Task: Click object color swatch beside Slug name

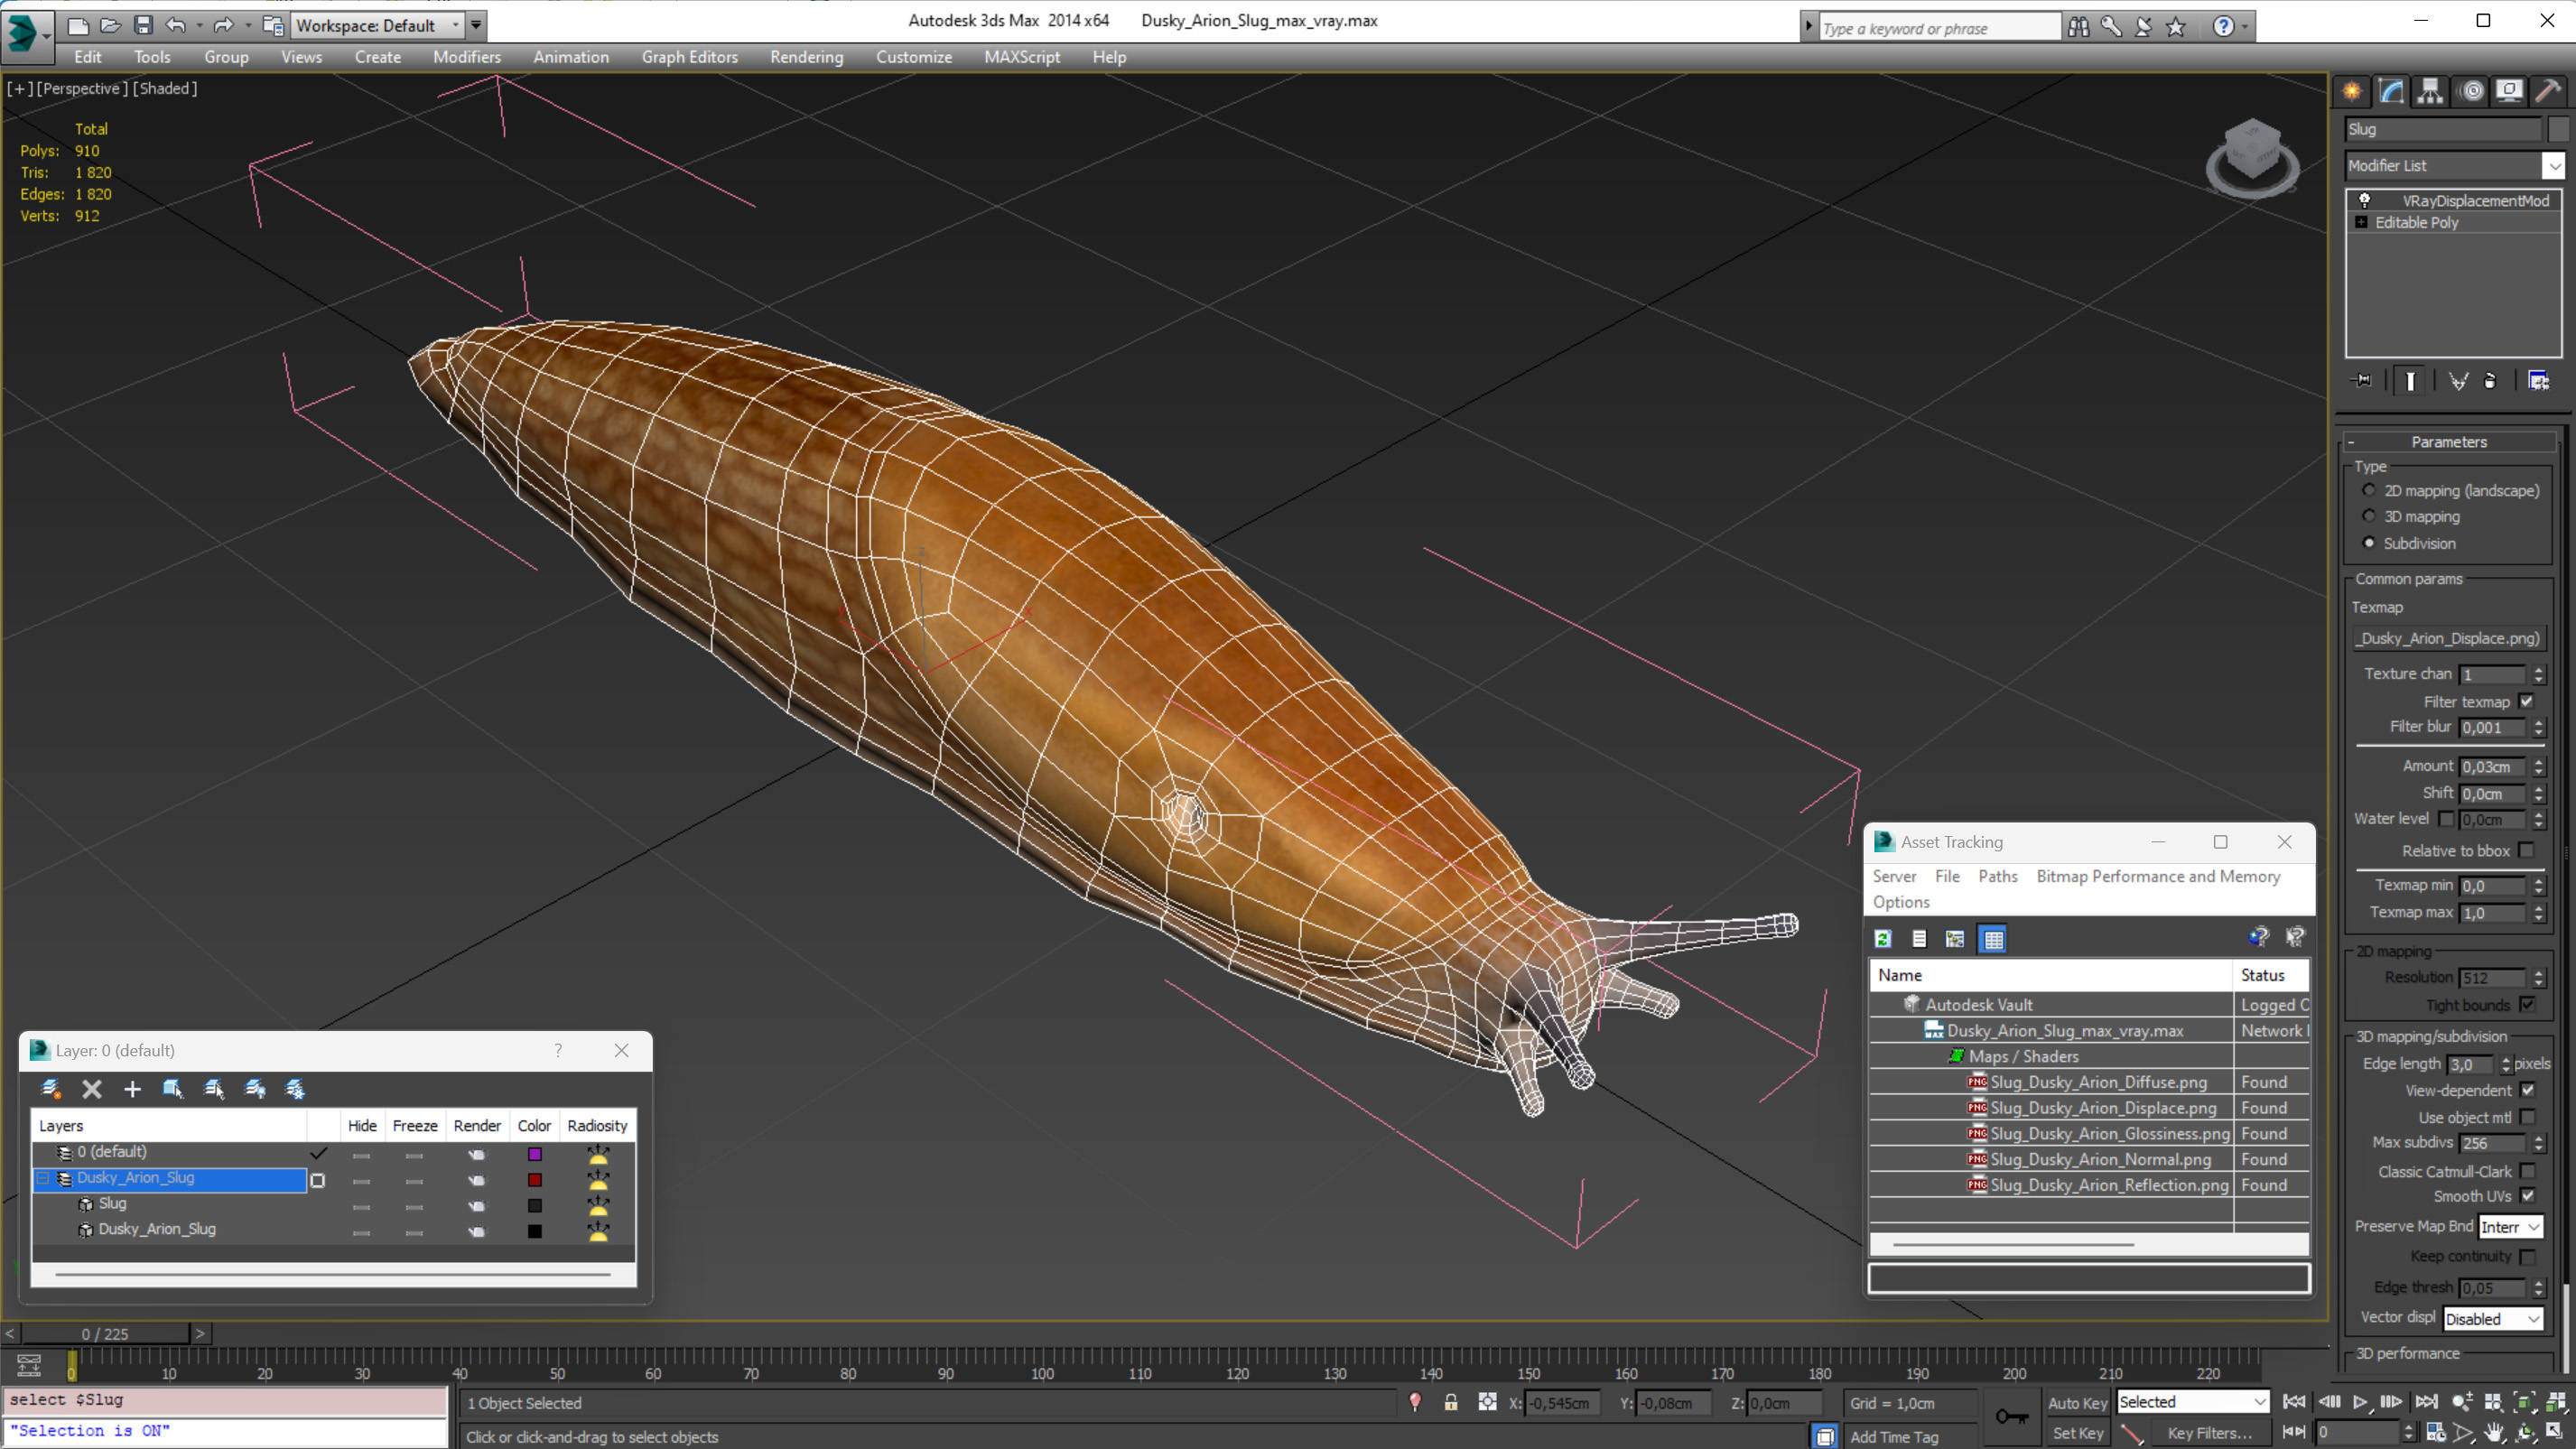Action: [2558, 129]
